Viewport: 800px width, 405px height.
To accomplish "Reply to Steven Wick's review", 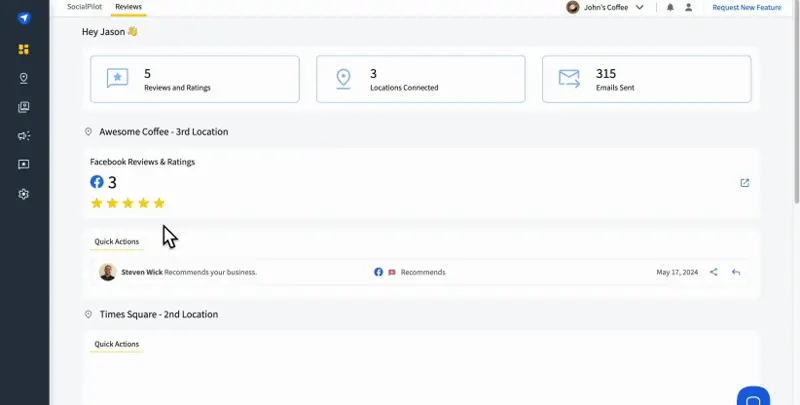I will click(736, 272).
